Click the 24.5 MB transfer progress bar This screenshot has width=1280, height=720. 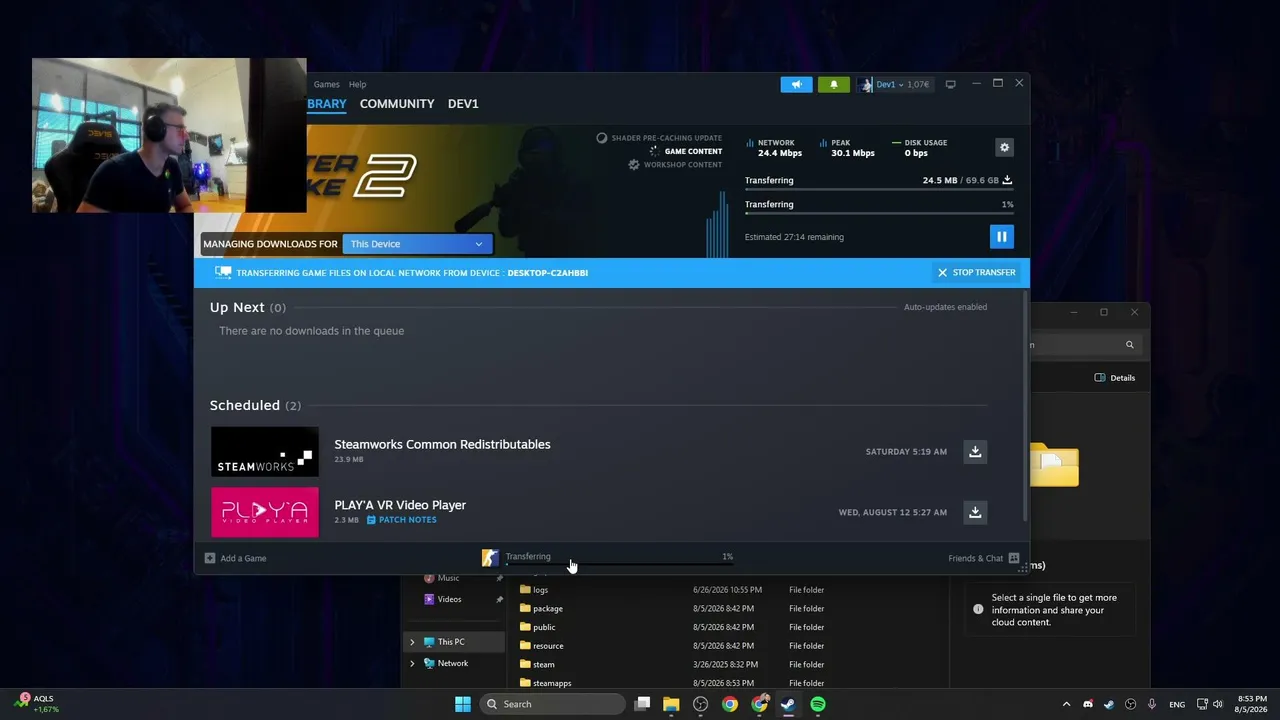(879, 189)
